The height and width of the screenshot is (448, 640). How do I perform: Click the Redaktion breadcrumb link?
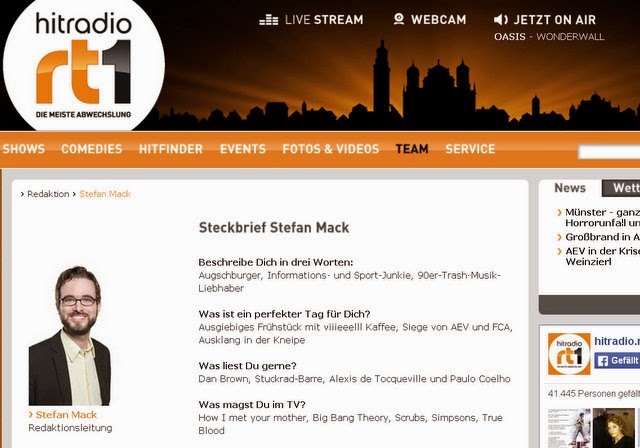click(x=48, y=194)
